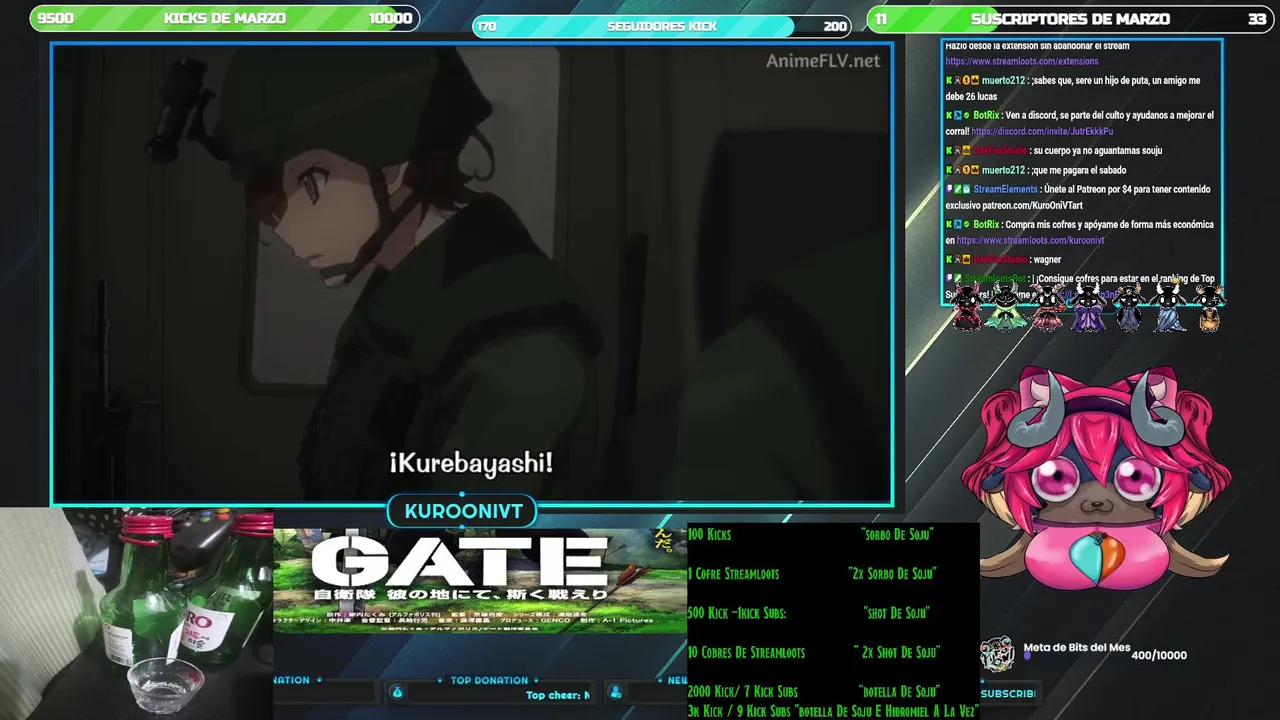Click username muerto212 on the '26 lucas' message
This screenshot has width=1280, height=720.
click(1003, 80)
